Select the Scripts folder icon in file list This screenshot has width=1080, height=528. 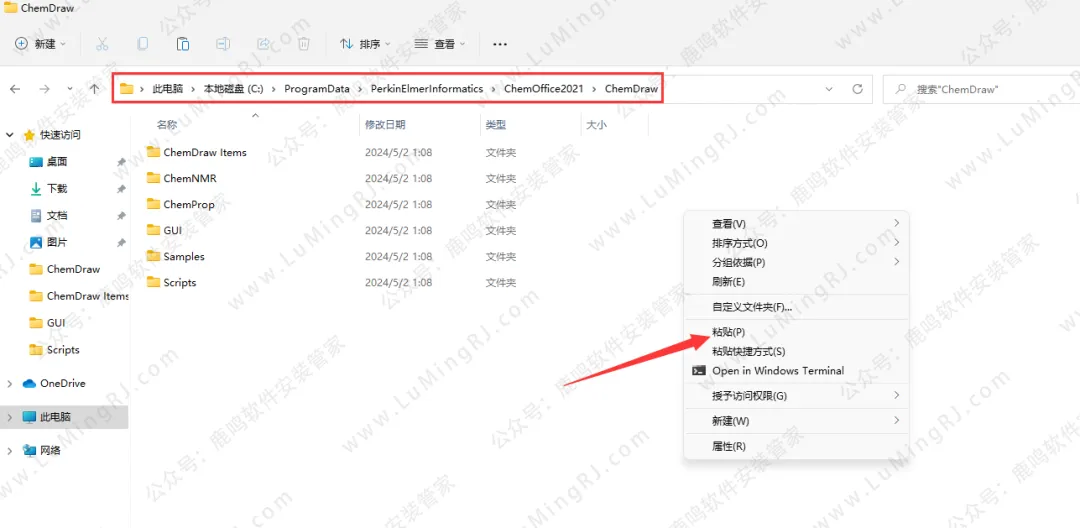point(153,282)
